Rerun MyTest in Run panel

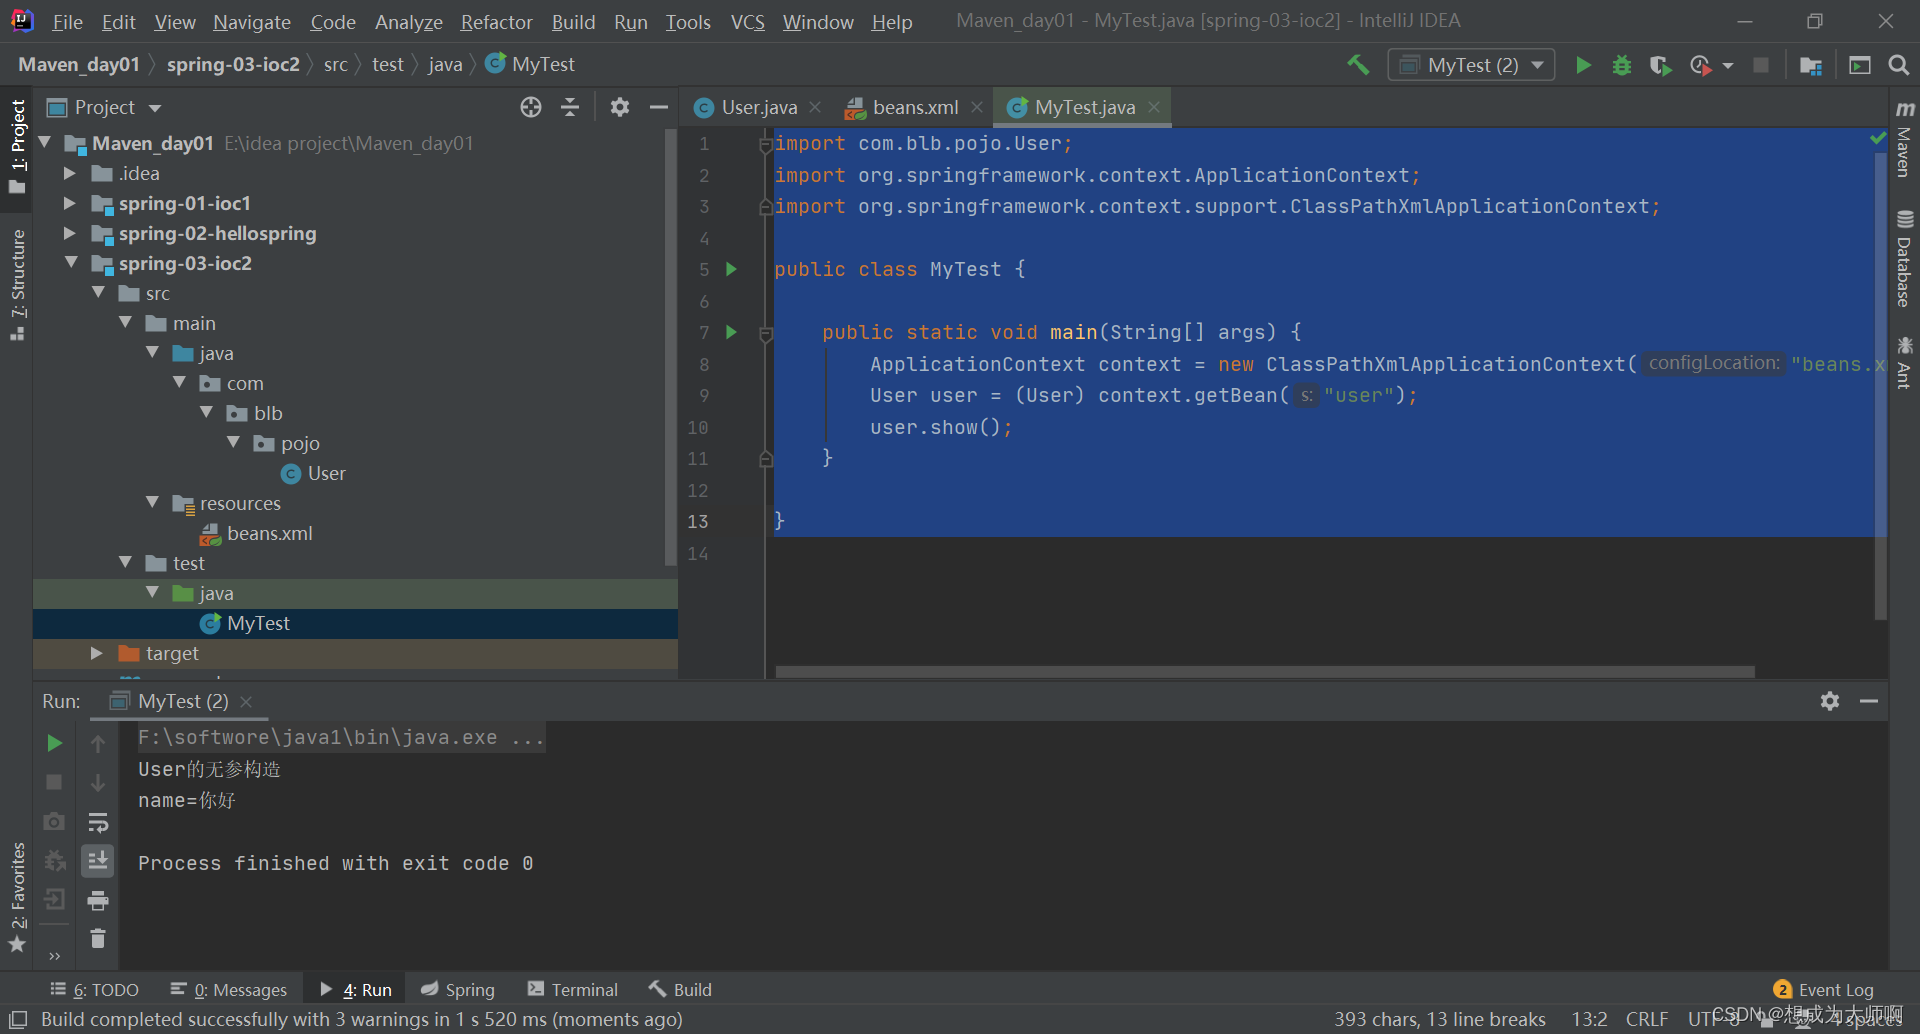54,743
